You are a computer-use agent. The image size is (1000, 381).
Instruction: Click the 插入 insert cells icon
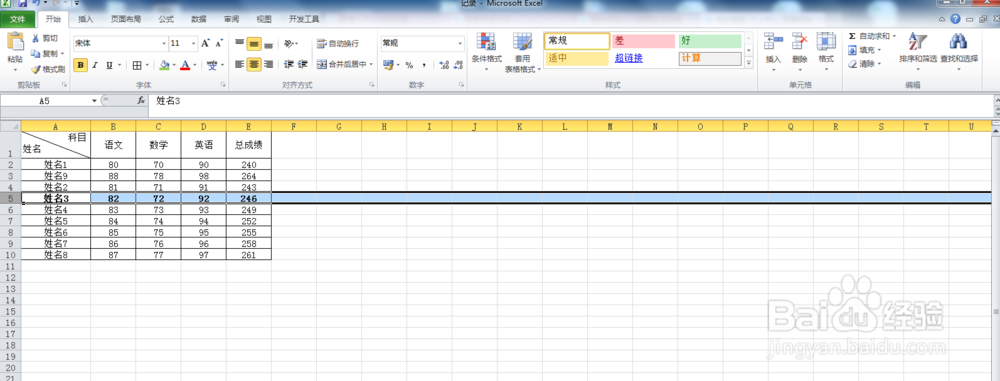[x=773, y=42]
